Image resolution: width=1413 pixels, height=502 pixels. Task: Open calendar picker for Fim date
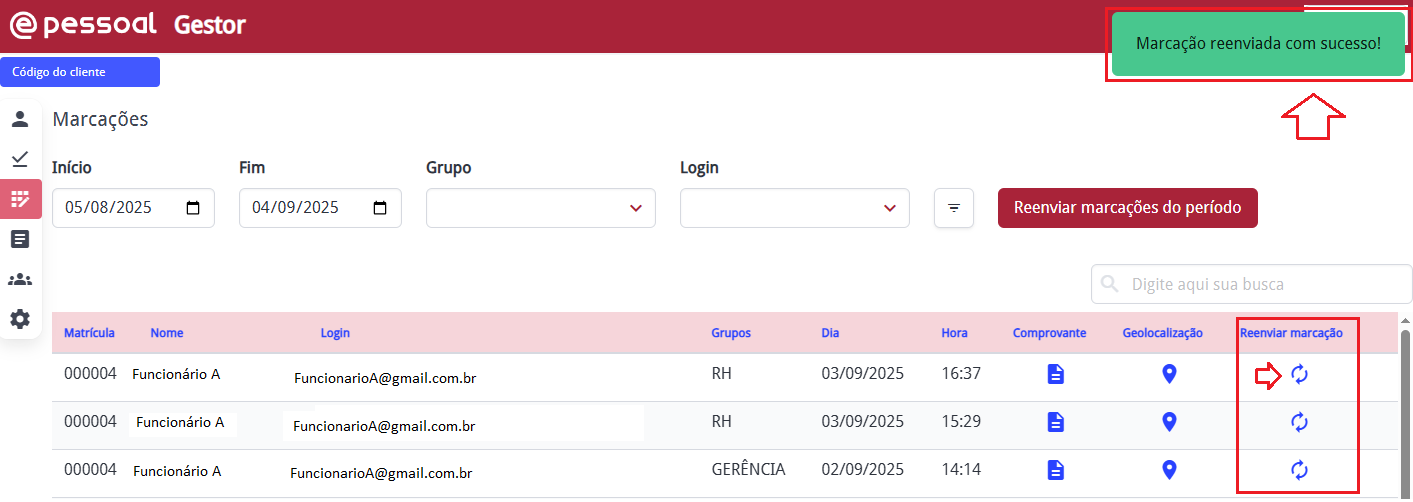[380, 208]
